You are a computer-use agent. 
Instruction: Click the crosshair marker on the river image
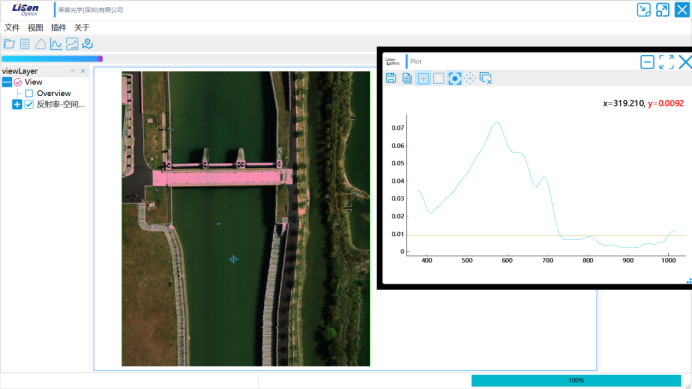click(x=233, y=259)
